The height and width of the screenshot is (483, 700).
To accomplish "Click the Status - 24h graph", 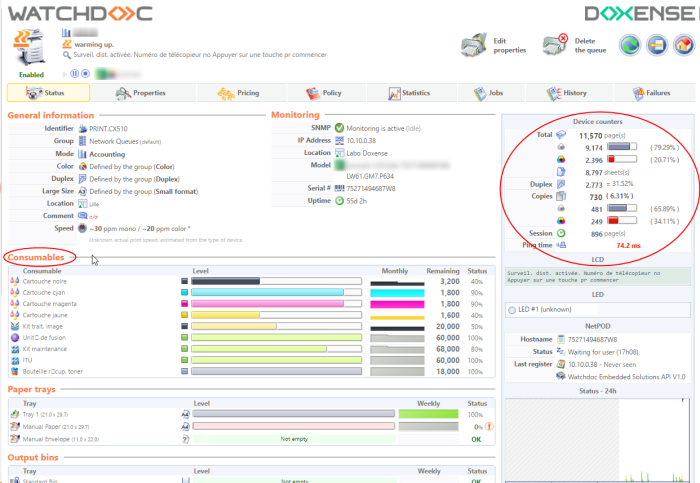I will point(598,440).
